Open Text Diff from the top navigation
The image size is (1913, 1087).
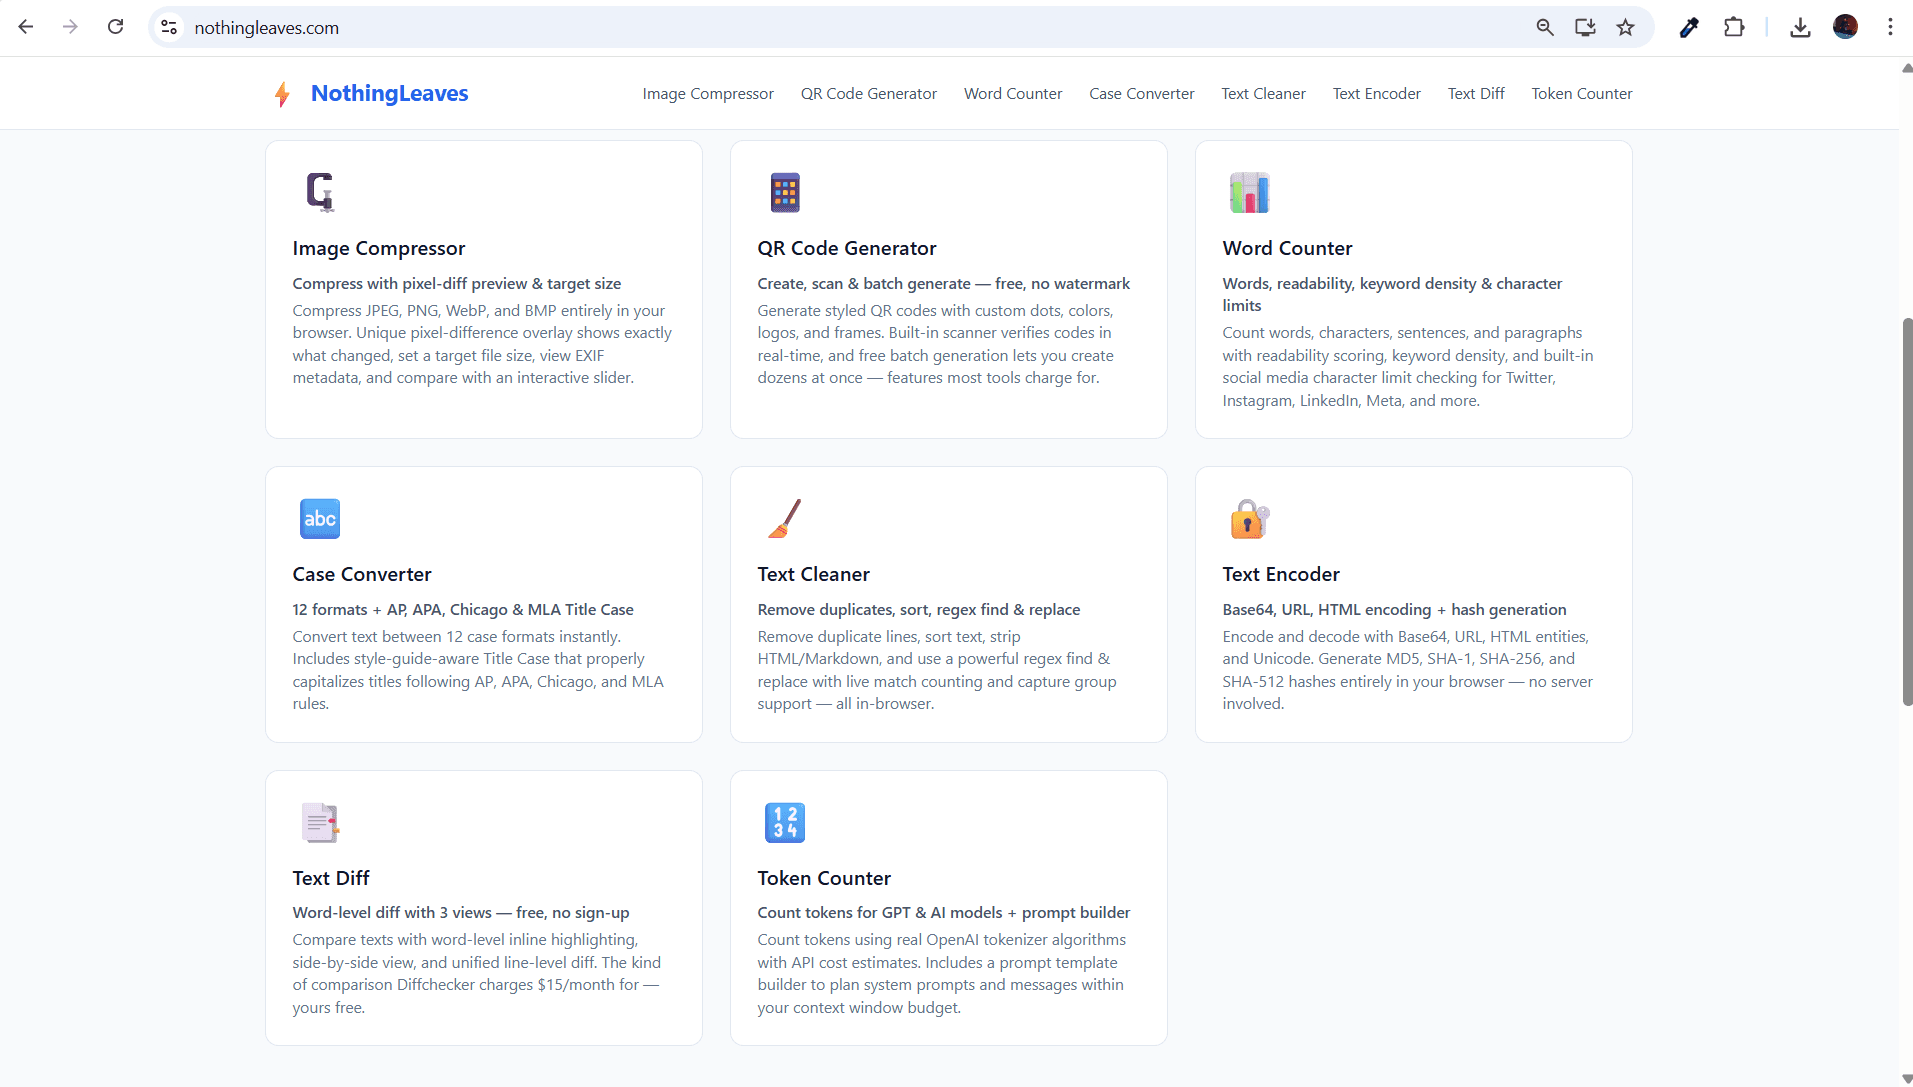point(1476,94)
